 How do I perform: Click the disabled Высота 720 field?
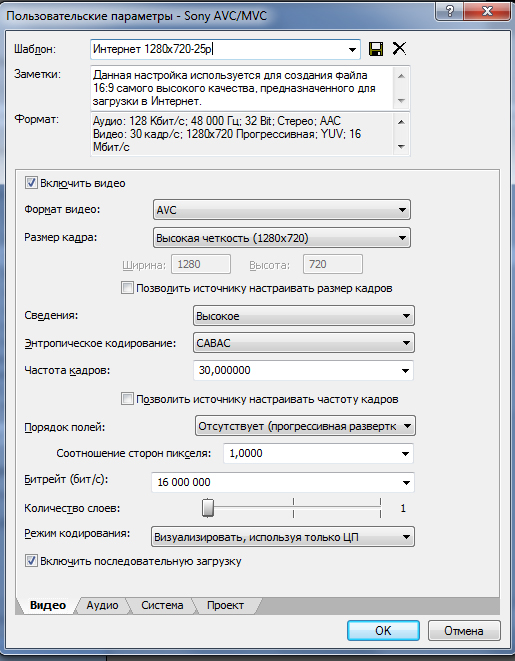tap(333, 264)
